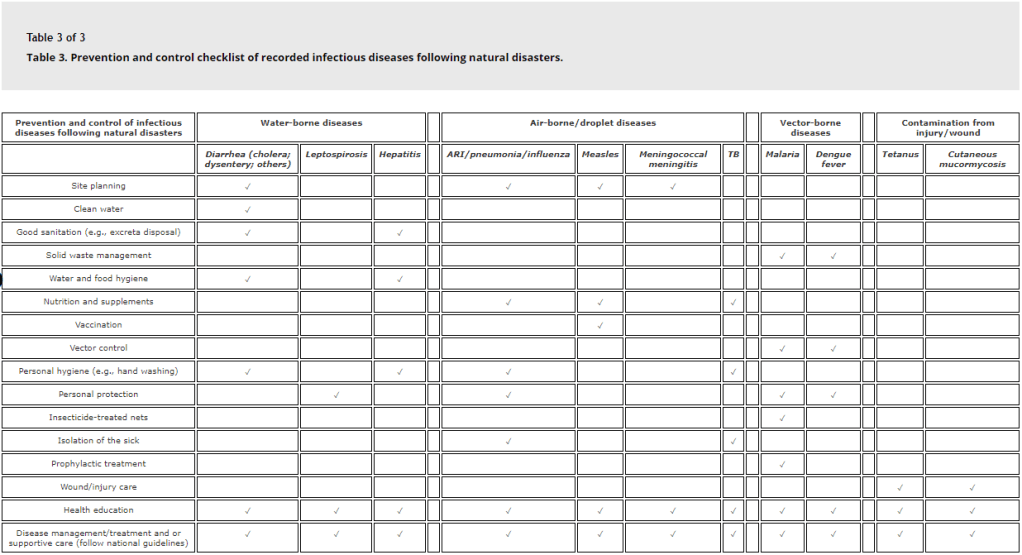
Task: Click the ARI/pneumonia/influenza column header
Action: tap(508, 154)
